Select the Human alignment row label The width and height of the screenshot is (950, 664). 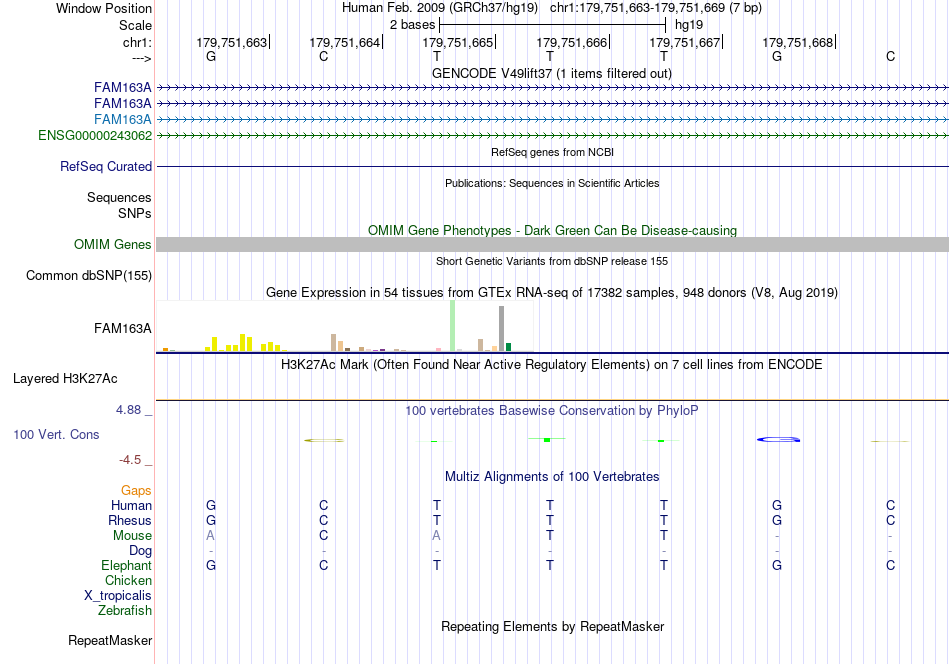(x=131, y=506)
